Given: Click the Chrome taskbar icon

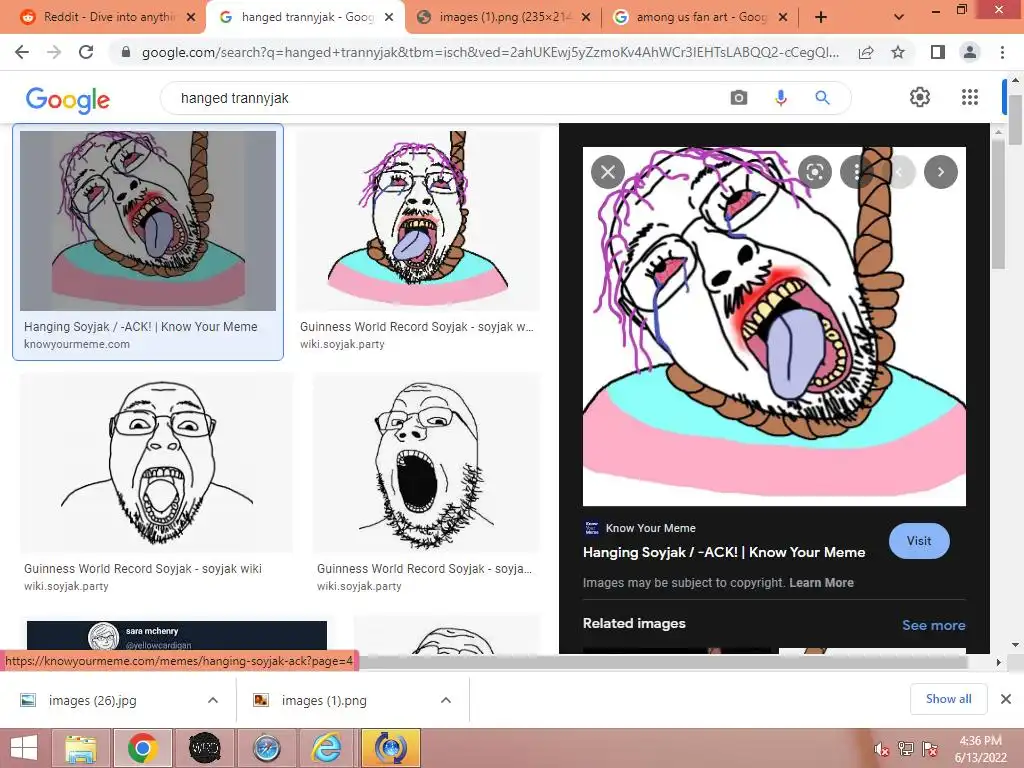Looking at the screenshot, I should click(x=142, y=748).
